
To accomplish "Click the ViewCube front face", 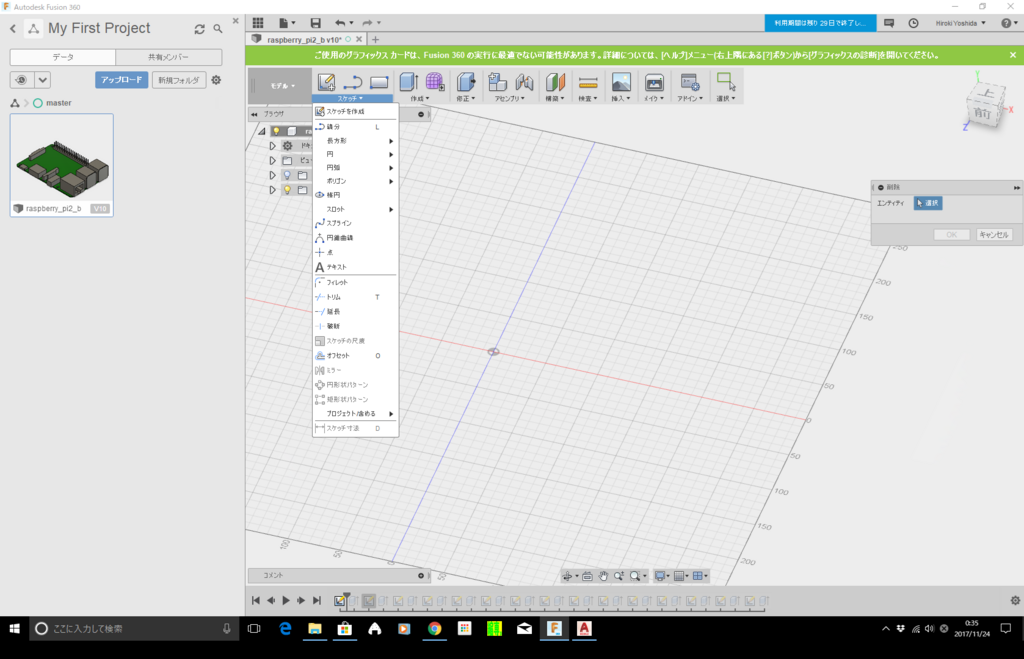I will pos(983,113).
